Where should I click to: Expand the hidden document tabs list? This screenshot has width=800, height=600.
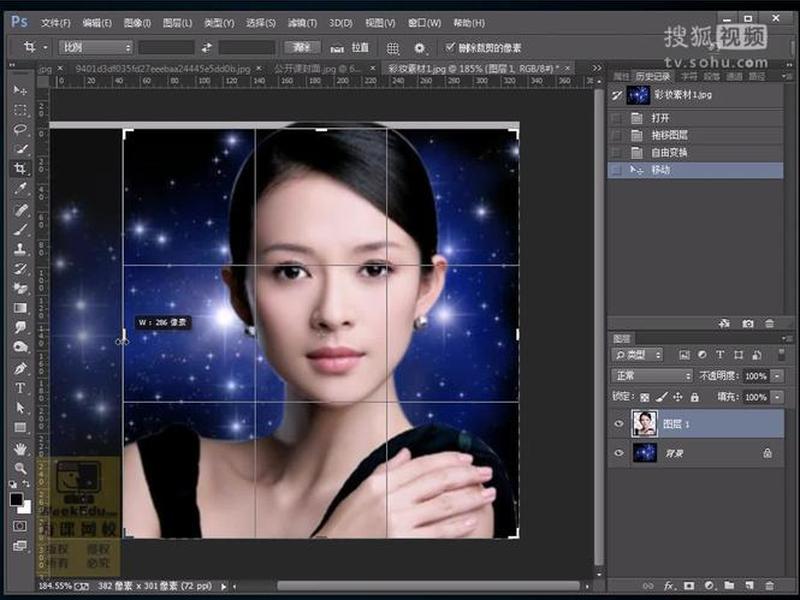(x=596, y=68)
